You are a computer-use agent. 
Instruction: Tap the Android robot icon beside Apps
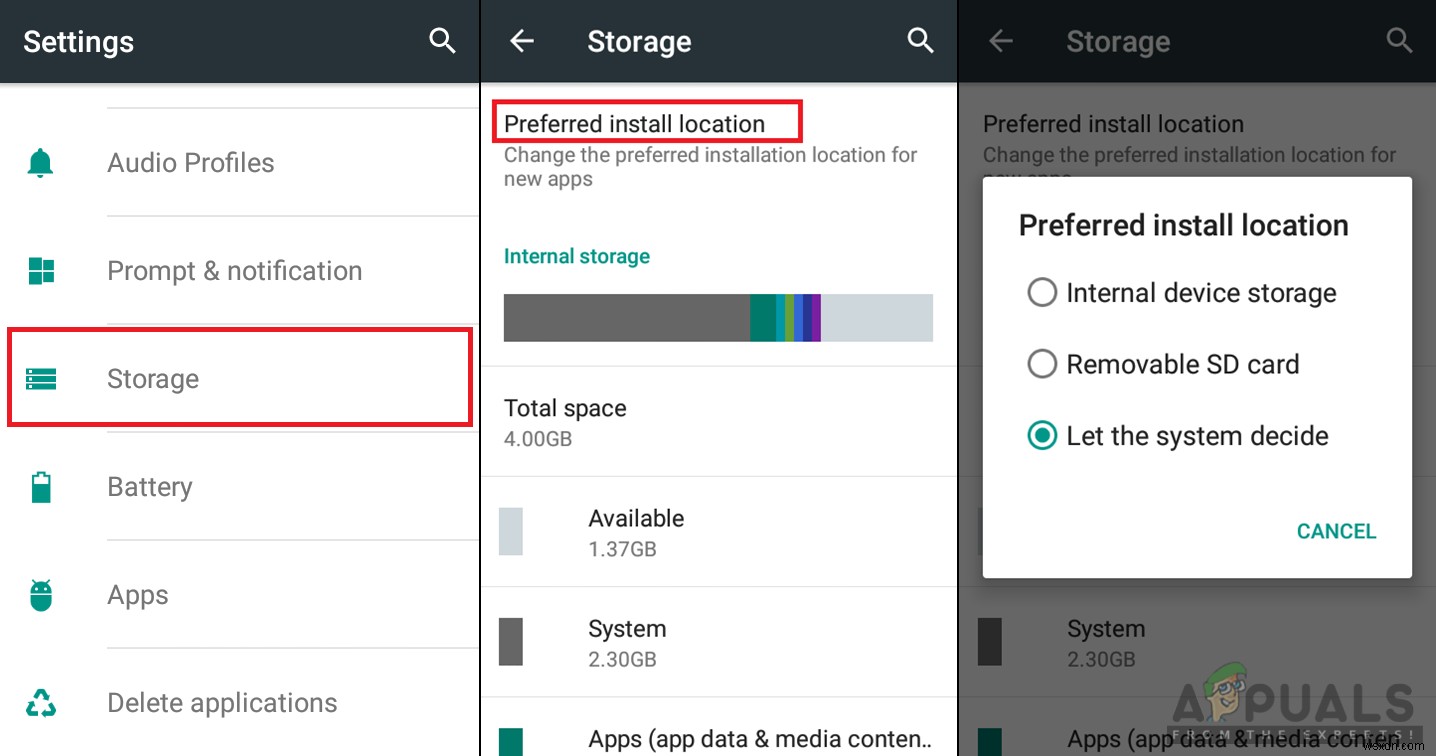40,594
